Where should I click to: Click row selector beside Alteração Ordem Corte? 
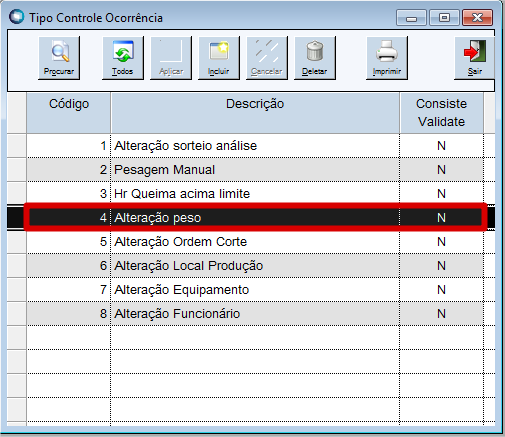click(x=17, y=242)
